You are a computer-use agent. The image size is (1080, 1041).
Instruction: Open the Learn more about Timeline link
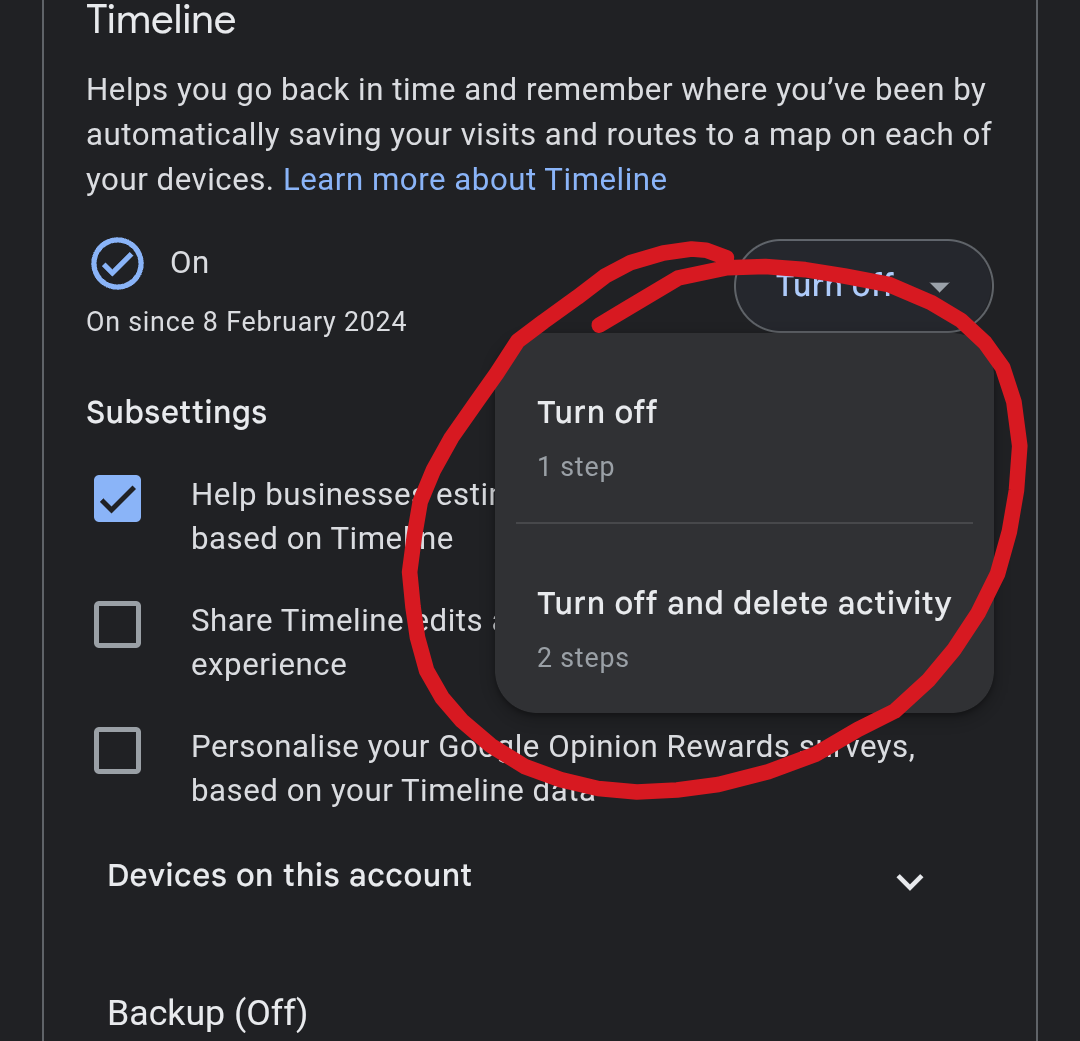click(x=475, y=180)
